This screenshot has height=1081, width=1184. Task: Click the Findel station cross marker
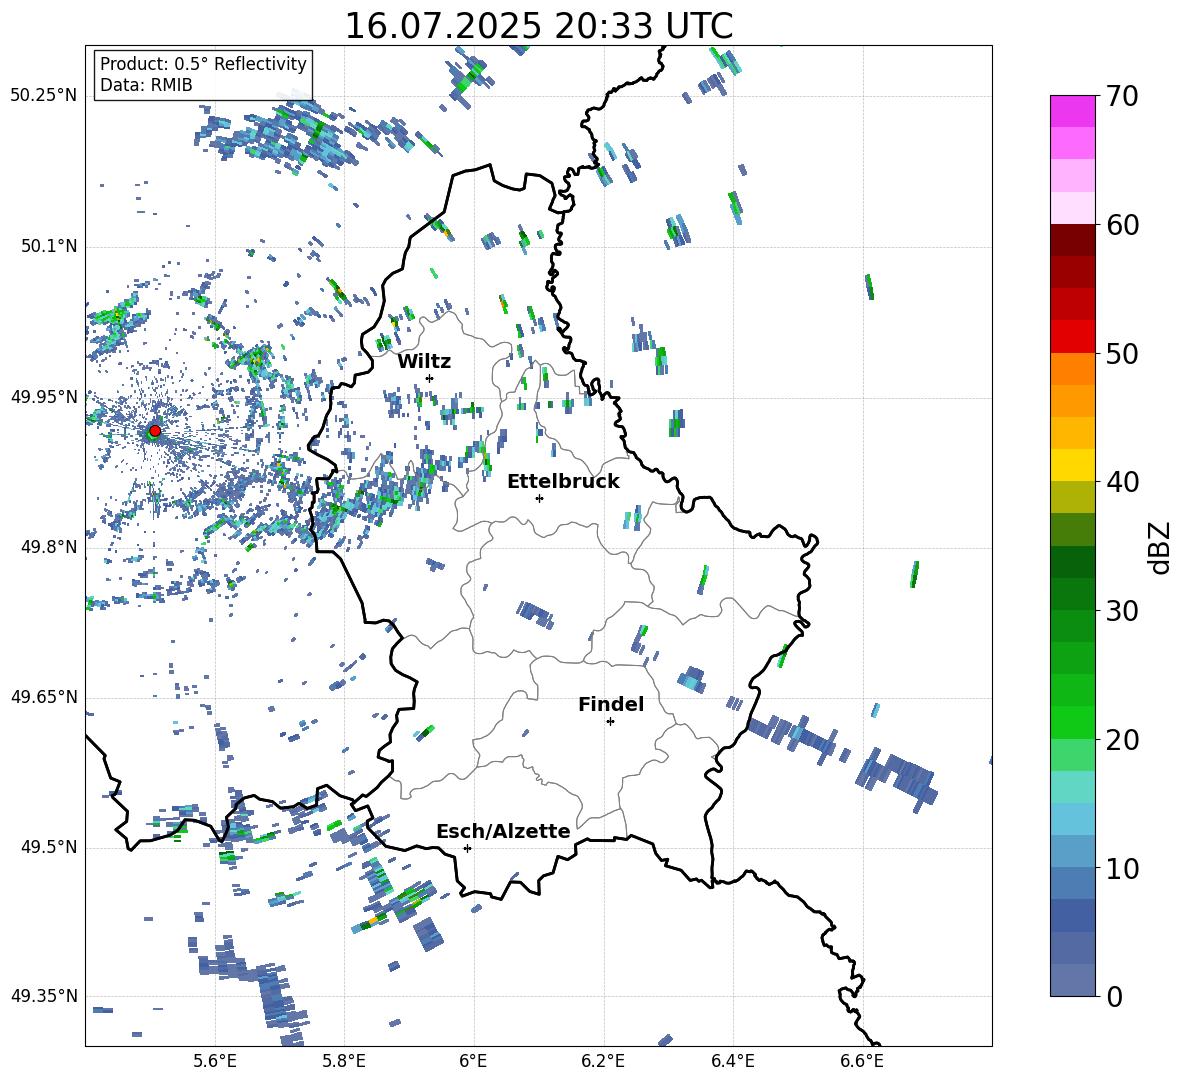[610, 722]
